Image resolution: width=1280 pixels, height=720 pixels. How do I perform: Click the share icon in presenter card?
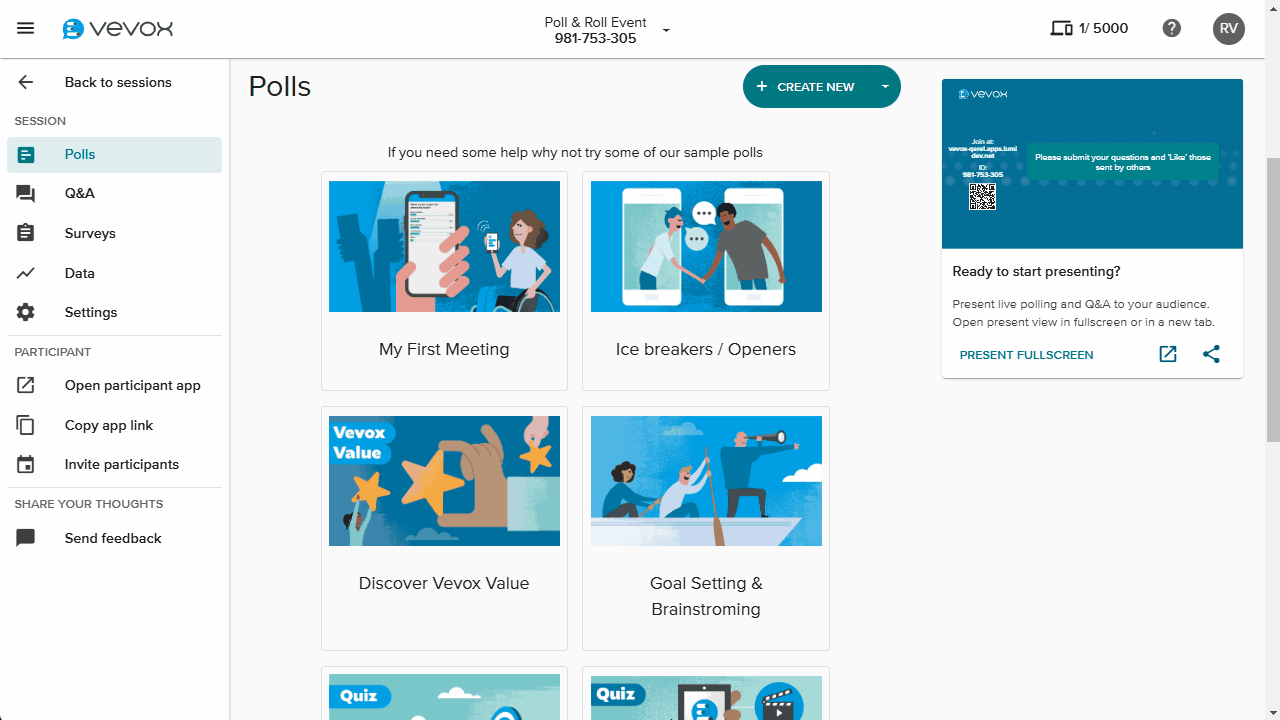[1211, 354]
